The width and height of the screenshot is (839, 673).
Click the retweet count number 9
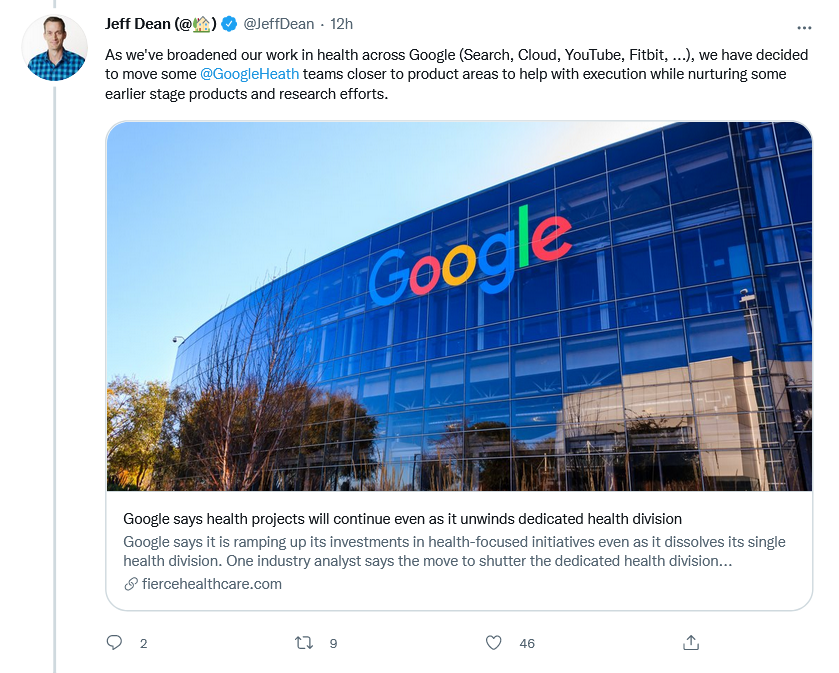(333, 644)
